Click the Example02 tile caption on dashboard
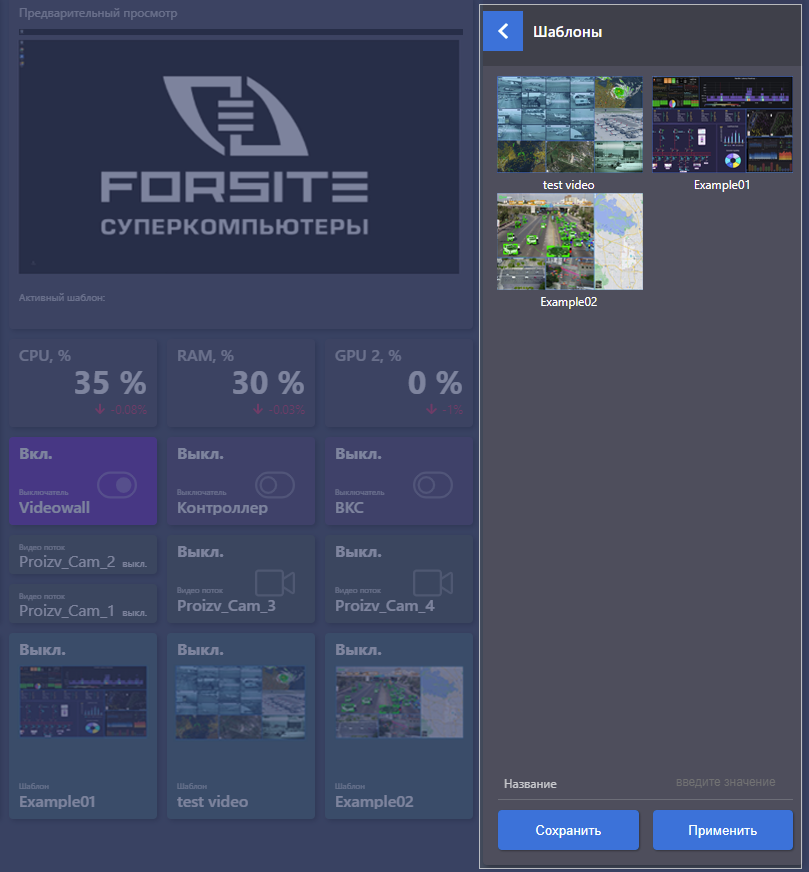809x872 pixels. [x=374, y=801]
